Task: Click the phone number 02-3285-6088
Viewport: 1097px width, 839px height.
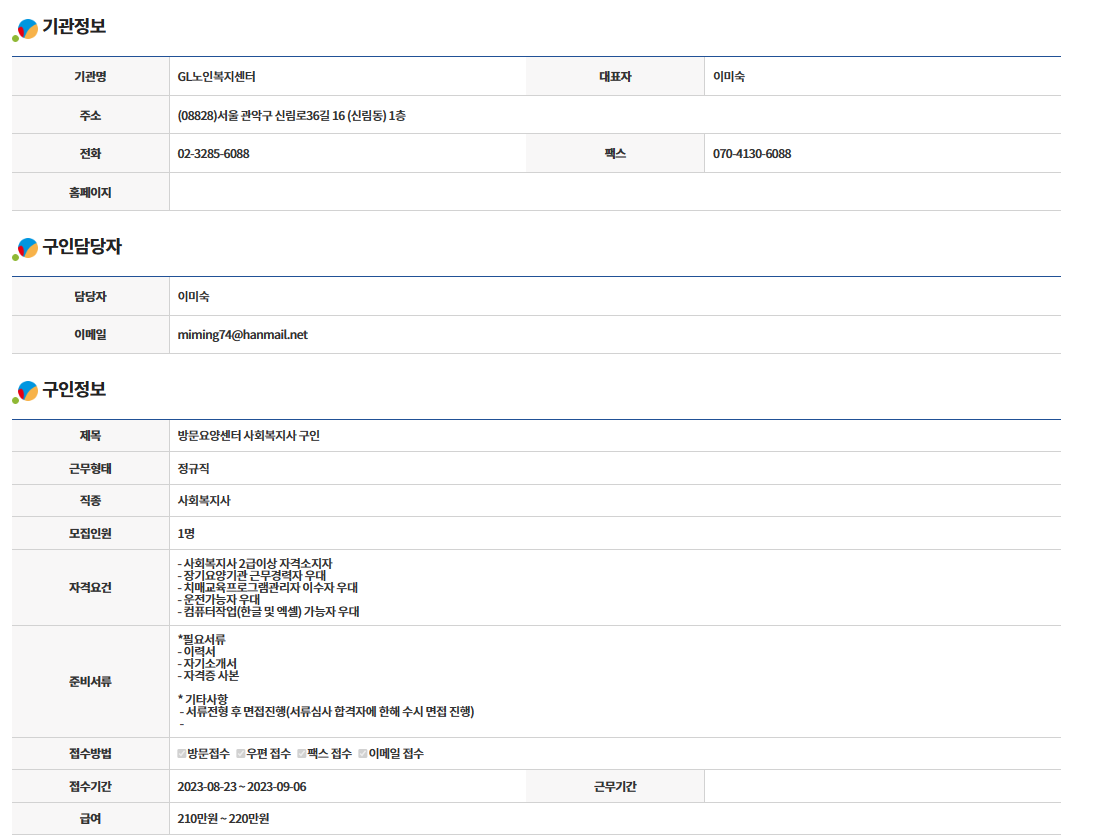Action: 213,154
